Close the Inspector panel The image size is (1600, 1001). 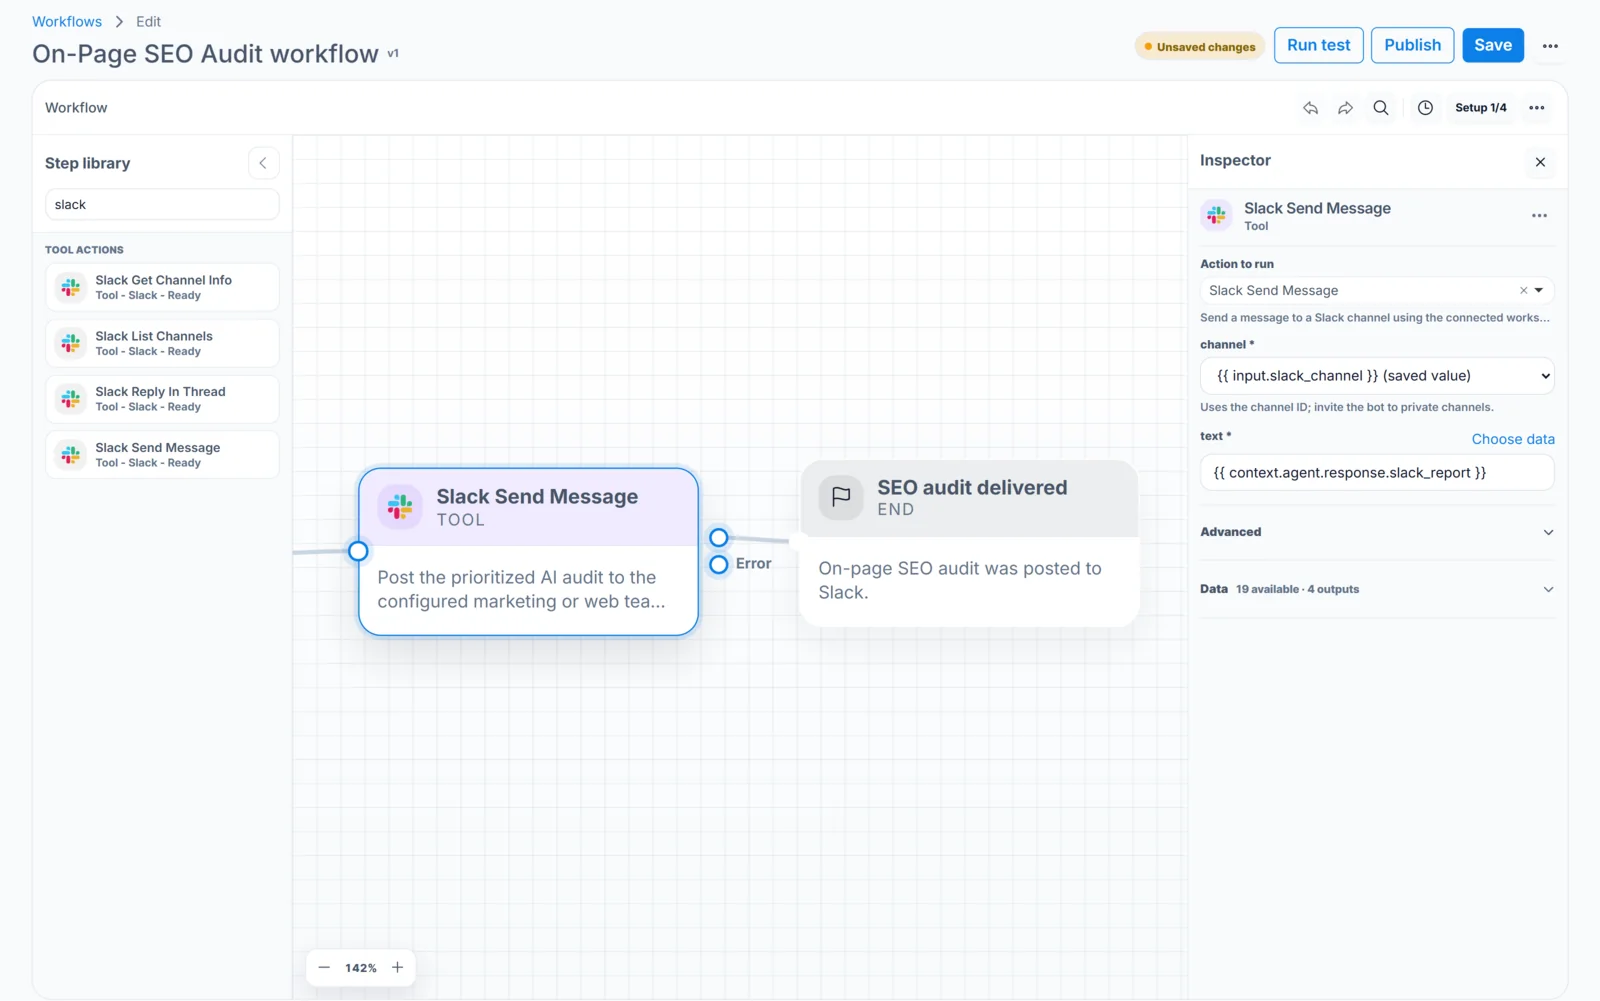pyautogui.click(x=1540, y=162)
